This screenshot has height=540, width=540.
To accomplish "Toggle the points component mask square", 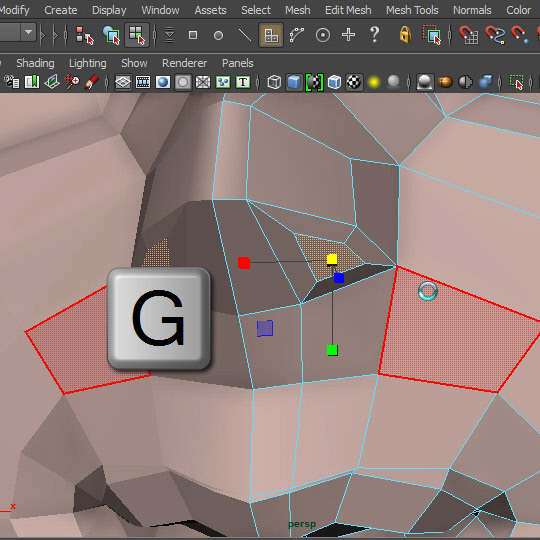I will coord(193,35).
